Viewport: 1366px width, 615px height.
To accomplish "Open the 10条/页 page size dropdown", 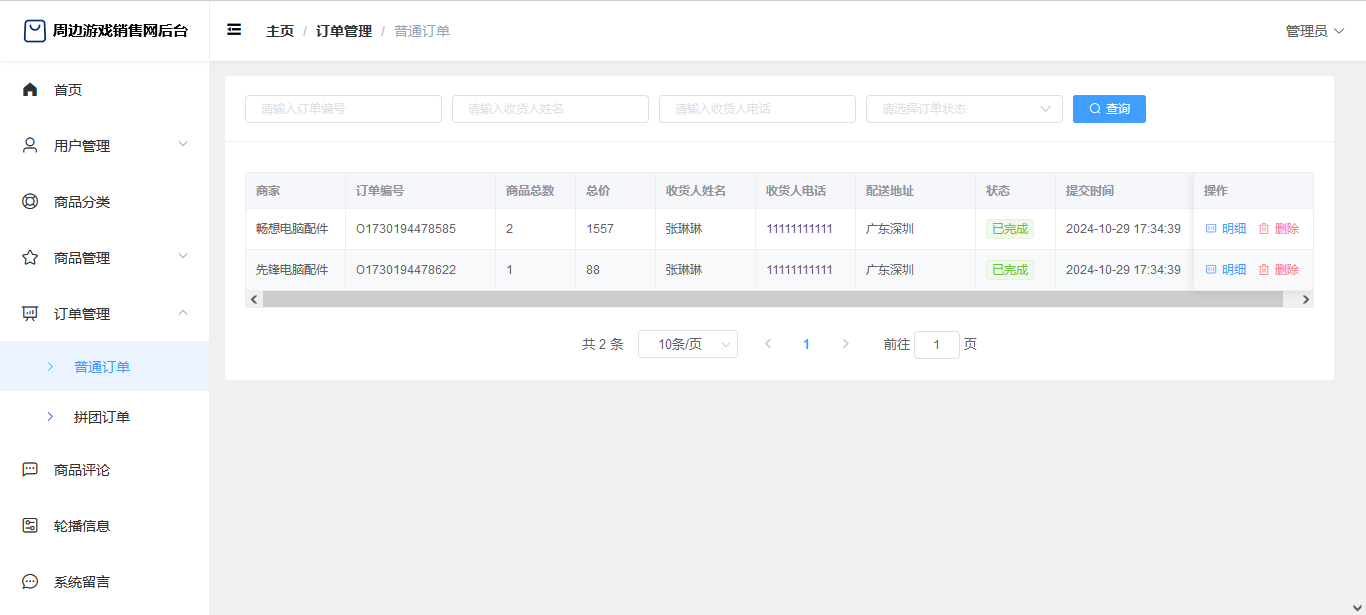I will [x=687, y=344].
